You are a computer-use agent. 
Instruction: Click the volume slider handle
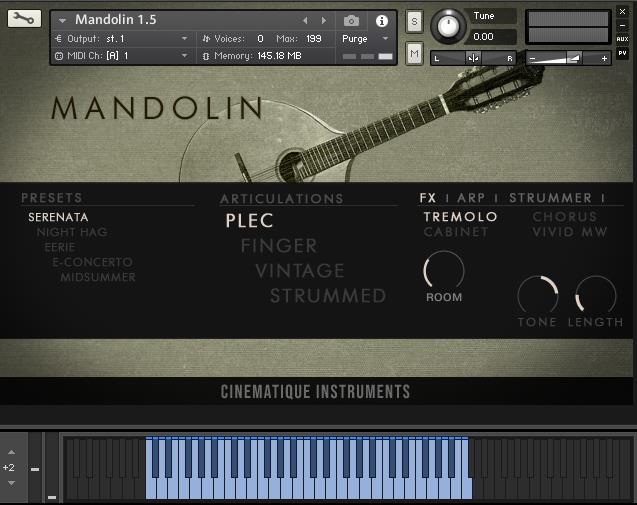pyautogui.click(x=574, y=59)
